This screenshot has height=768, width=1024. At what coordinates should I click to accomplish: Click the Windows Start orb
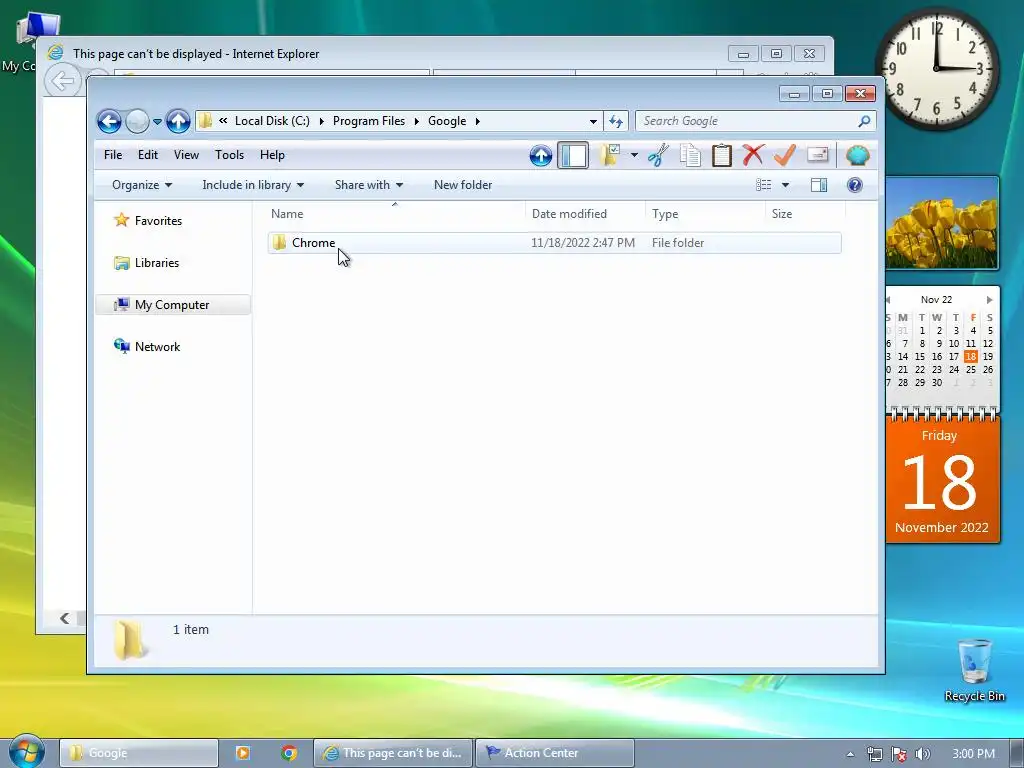tap(26, 751)
